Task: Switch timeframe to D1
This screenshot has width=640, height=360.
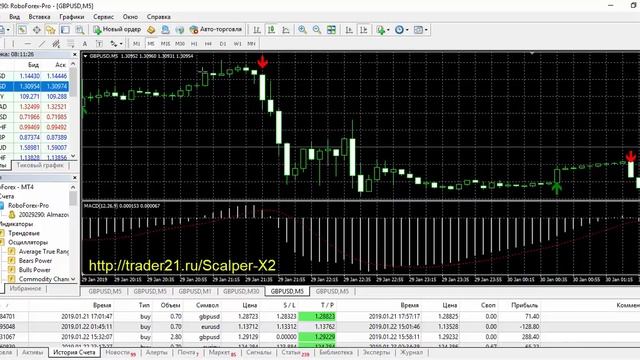Action: 223,44
